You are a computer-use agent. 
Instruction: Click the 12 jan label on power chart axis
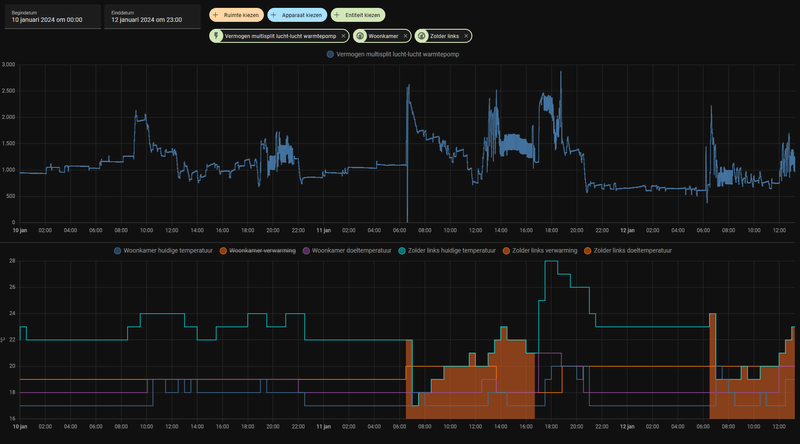click(x=627, y=231)
